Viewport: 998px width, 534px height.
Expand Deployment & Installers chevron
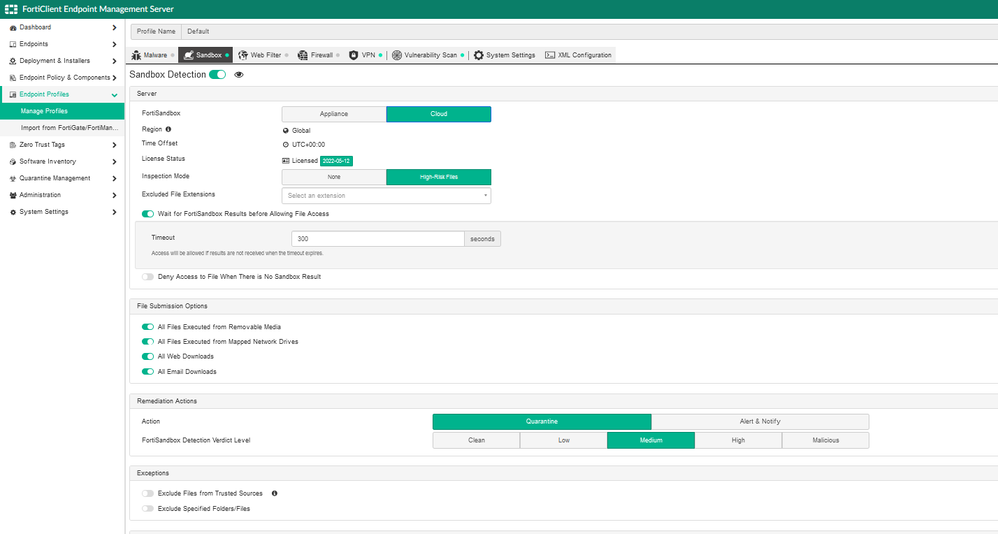pyautogui.click(x=115, y=61)
